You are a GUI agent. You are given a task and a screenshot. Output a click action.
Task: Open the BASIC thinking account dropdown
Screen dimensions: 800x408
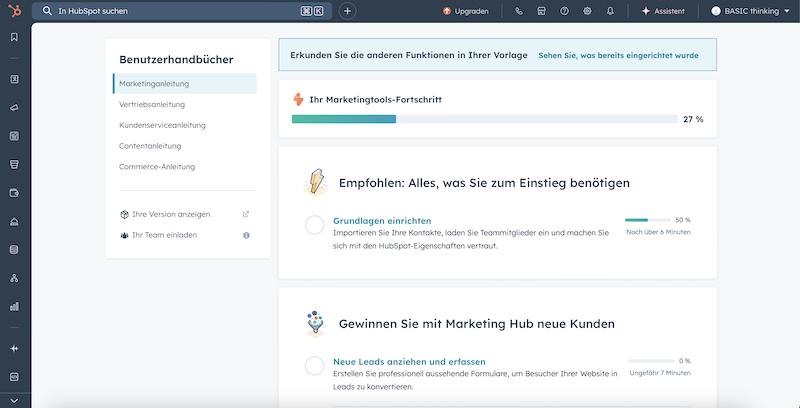pyautogui.click(x=750, y=11)
